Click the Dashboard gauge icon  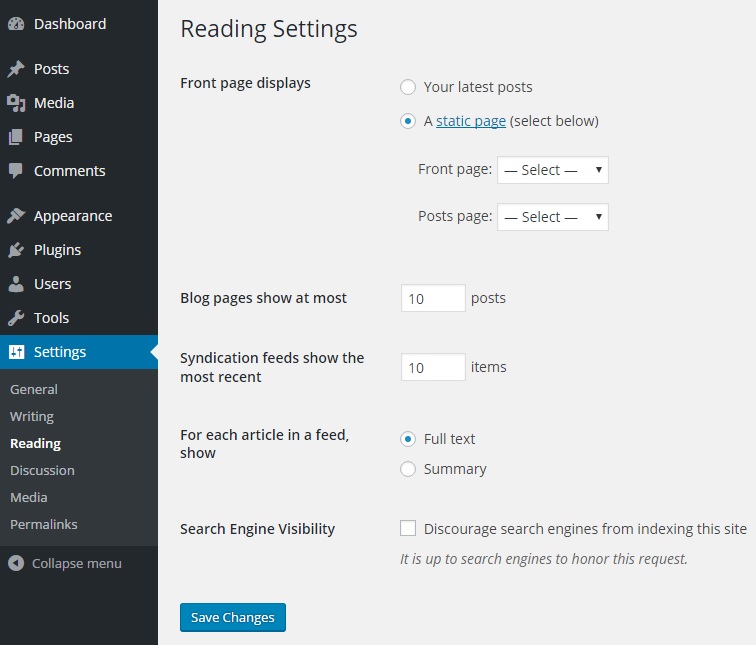(16, 24)
